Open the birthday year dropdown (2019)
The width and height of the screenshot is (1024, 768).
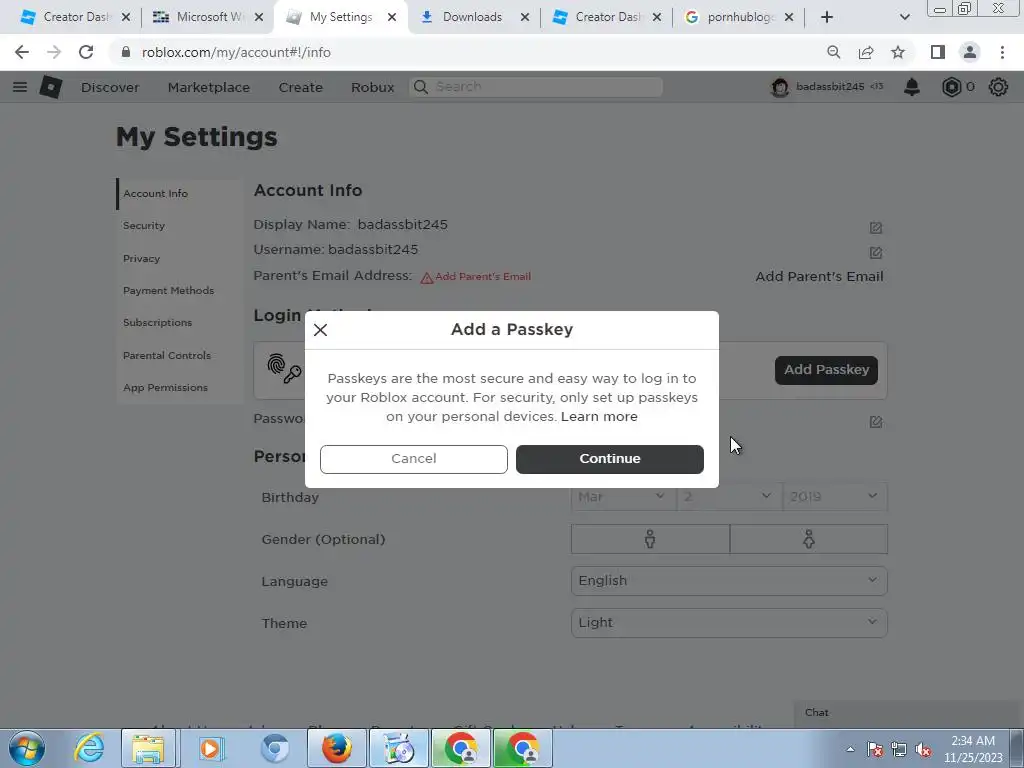click(835, 497)
